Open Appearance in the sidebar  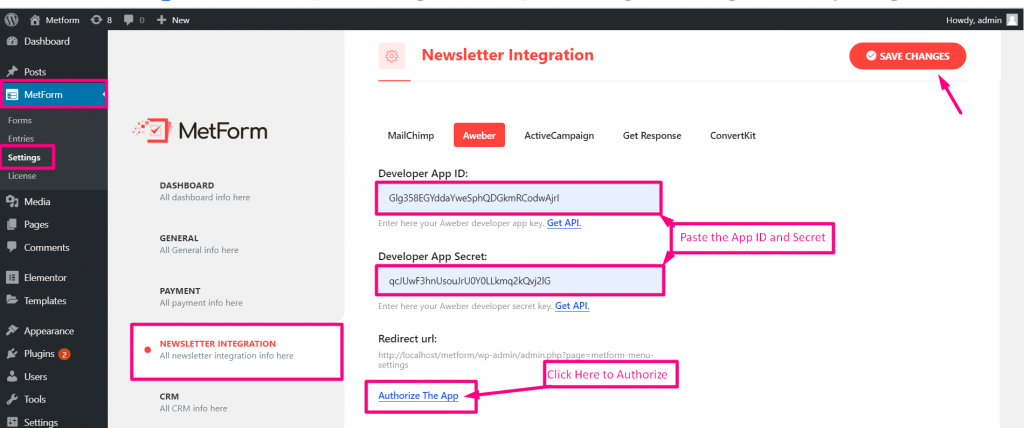(x=49, y=331)
